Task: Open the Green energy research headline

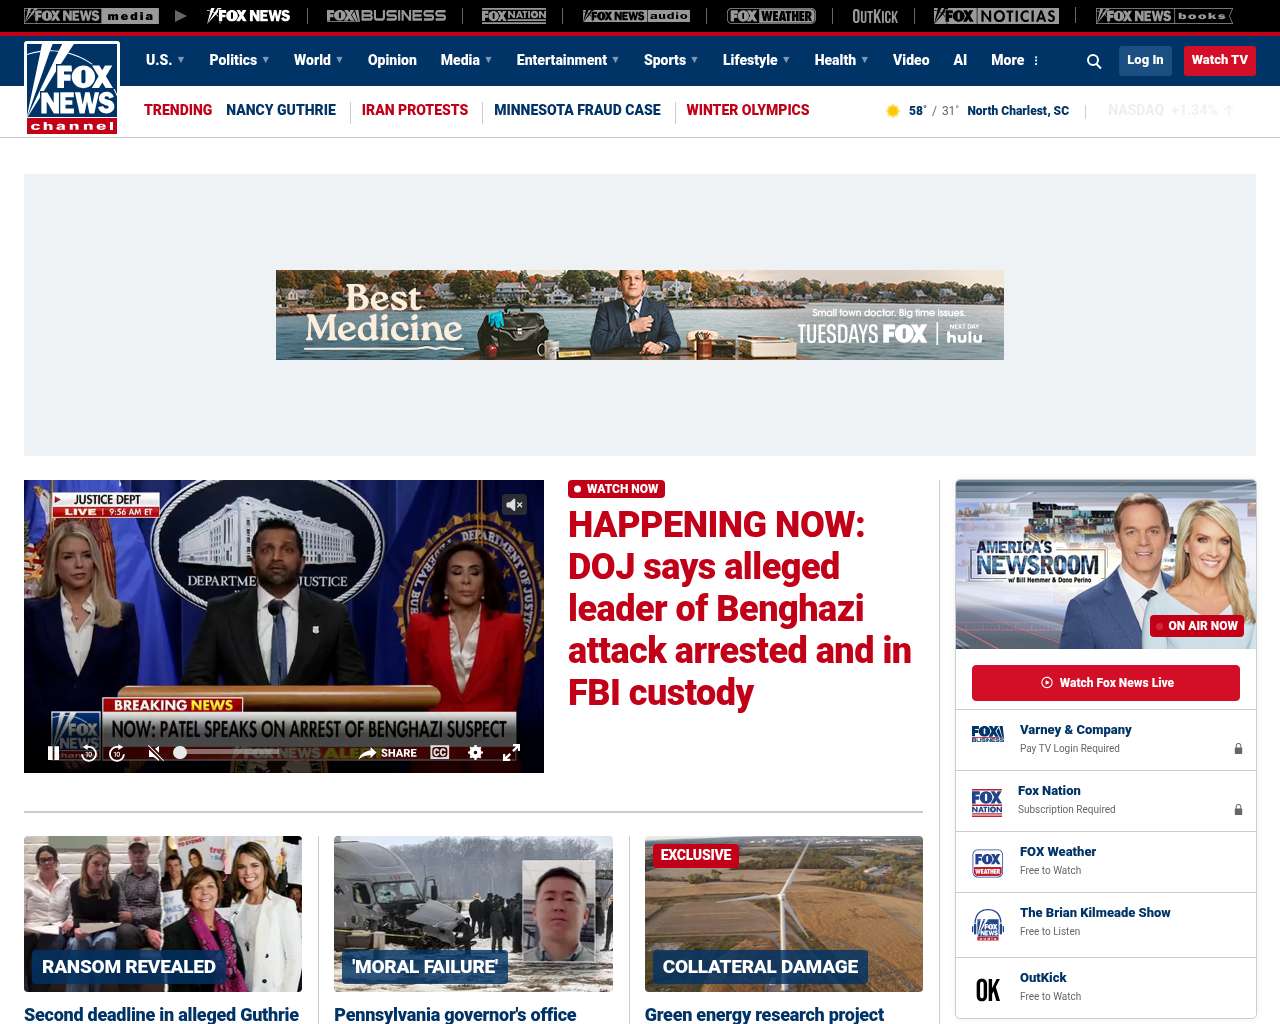Action: [764, 1014]
